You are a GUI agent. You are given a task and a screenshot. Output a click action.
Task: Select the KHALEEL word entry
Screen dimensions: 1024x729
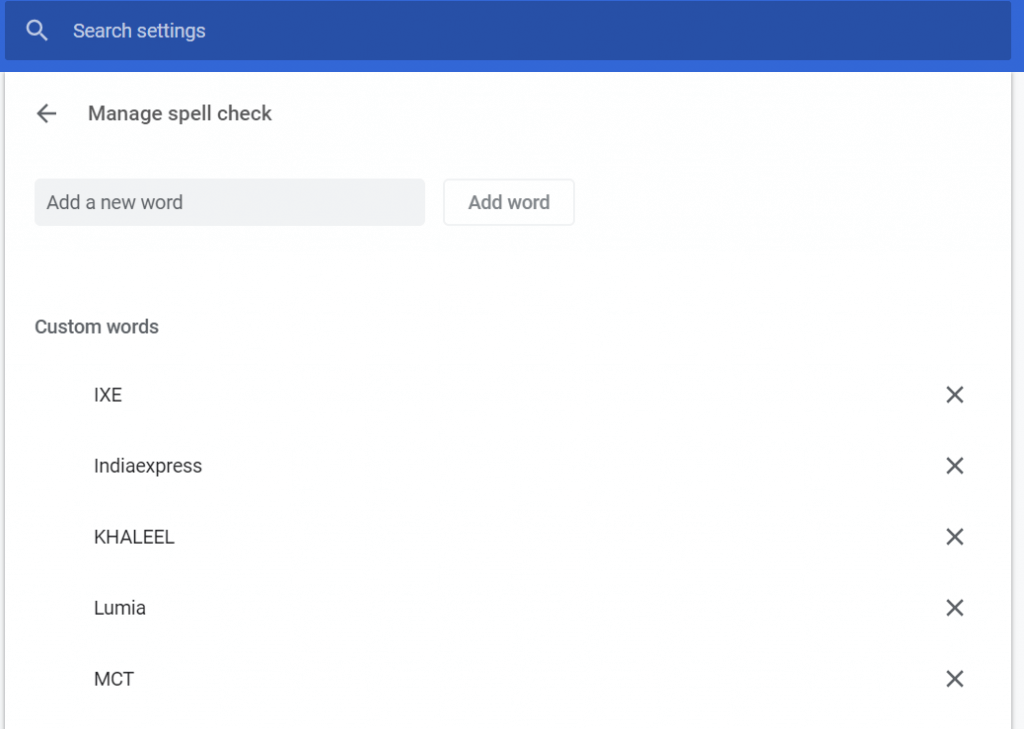(x=134, y=537)
